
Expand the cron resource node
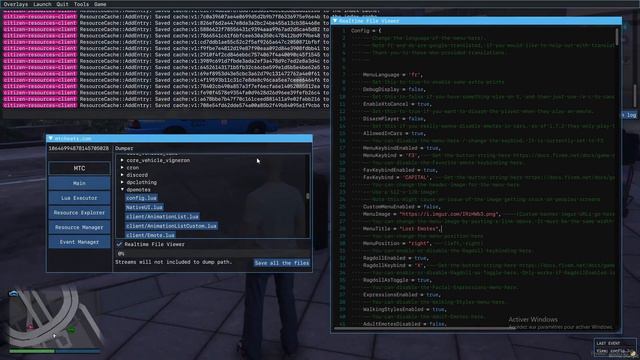[122, 168]
